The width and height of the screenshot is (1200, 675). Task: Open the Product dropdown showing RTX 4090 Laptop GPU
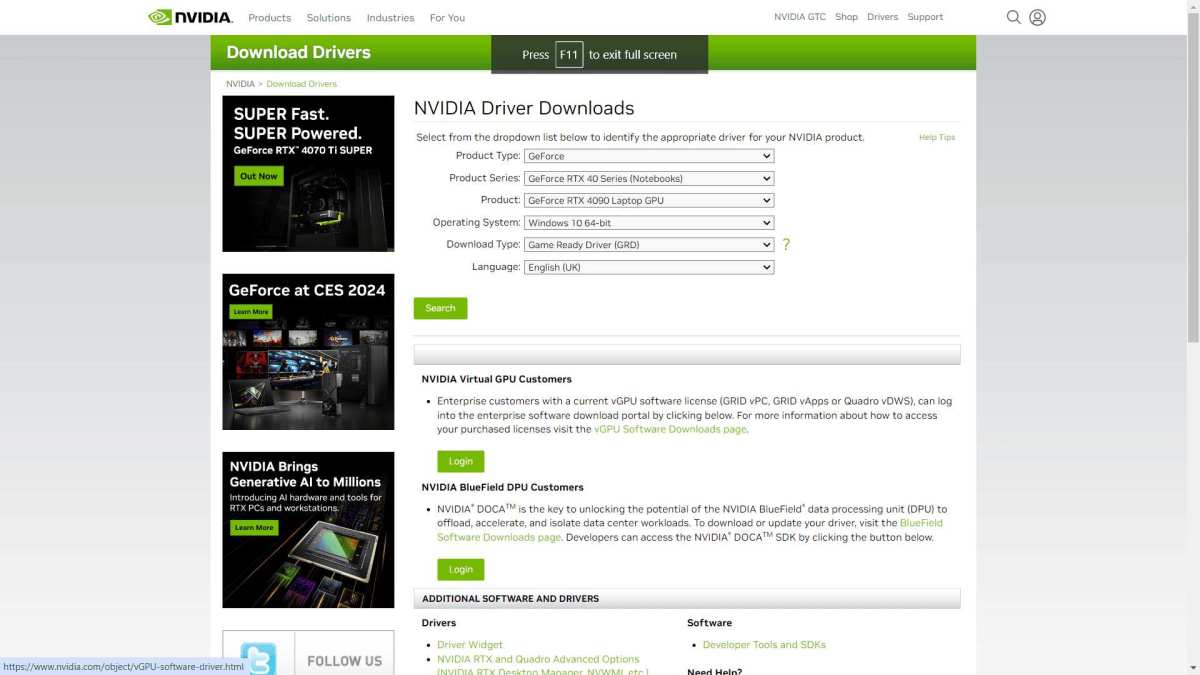coord(649,200)
